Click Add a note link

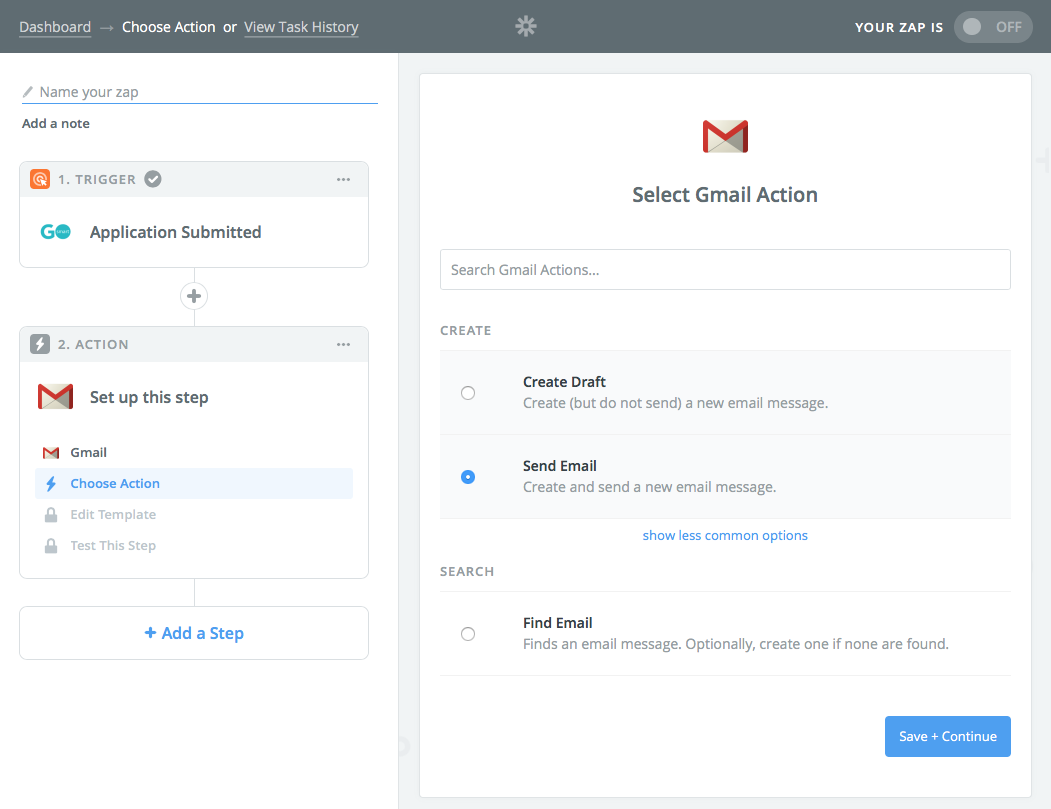coord(56,123)
